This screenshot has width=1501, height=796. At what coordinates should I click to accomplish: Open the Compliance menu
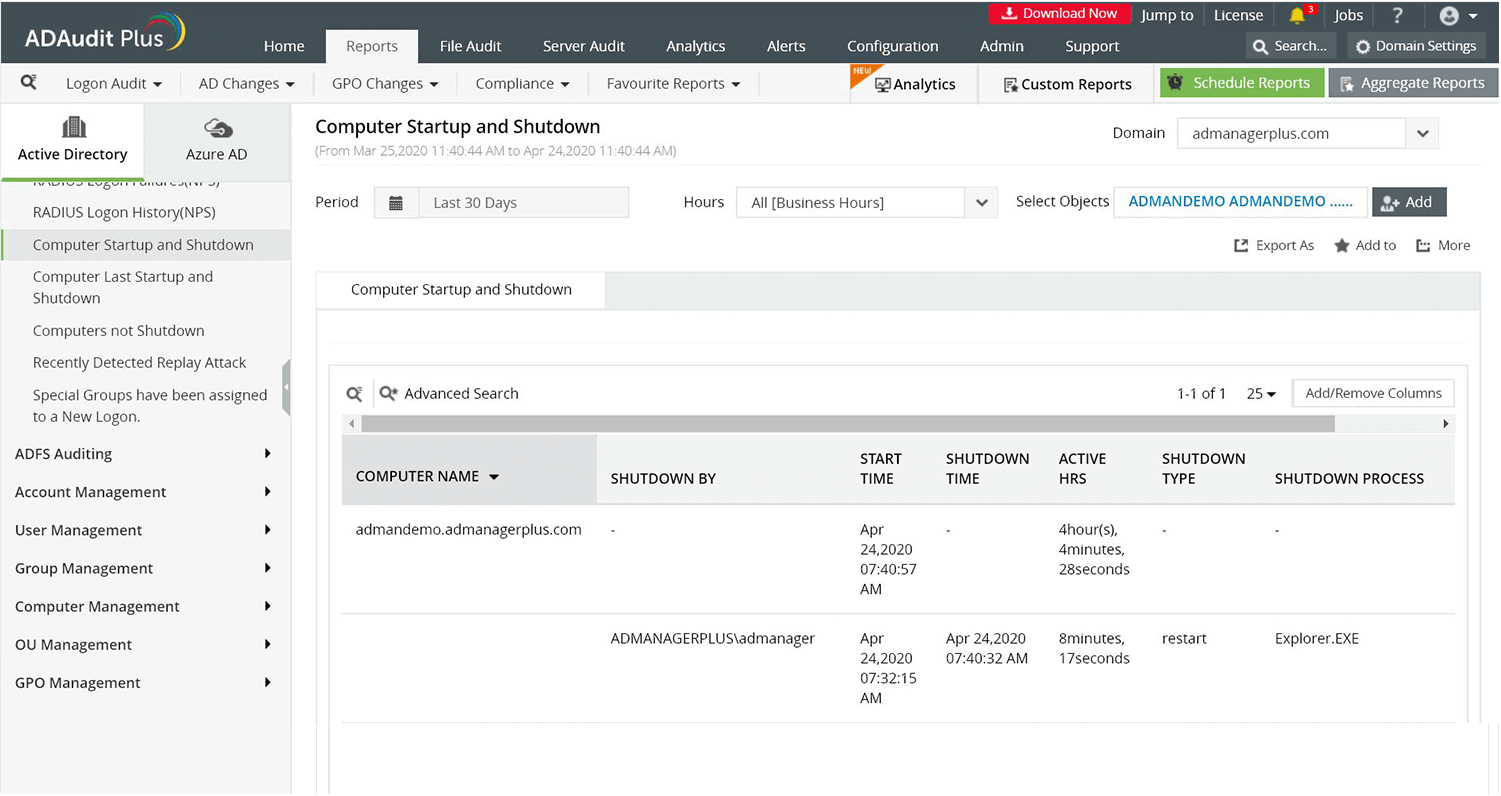[522, 84]
